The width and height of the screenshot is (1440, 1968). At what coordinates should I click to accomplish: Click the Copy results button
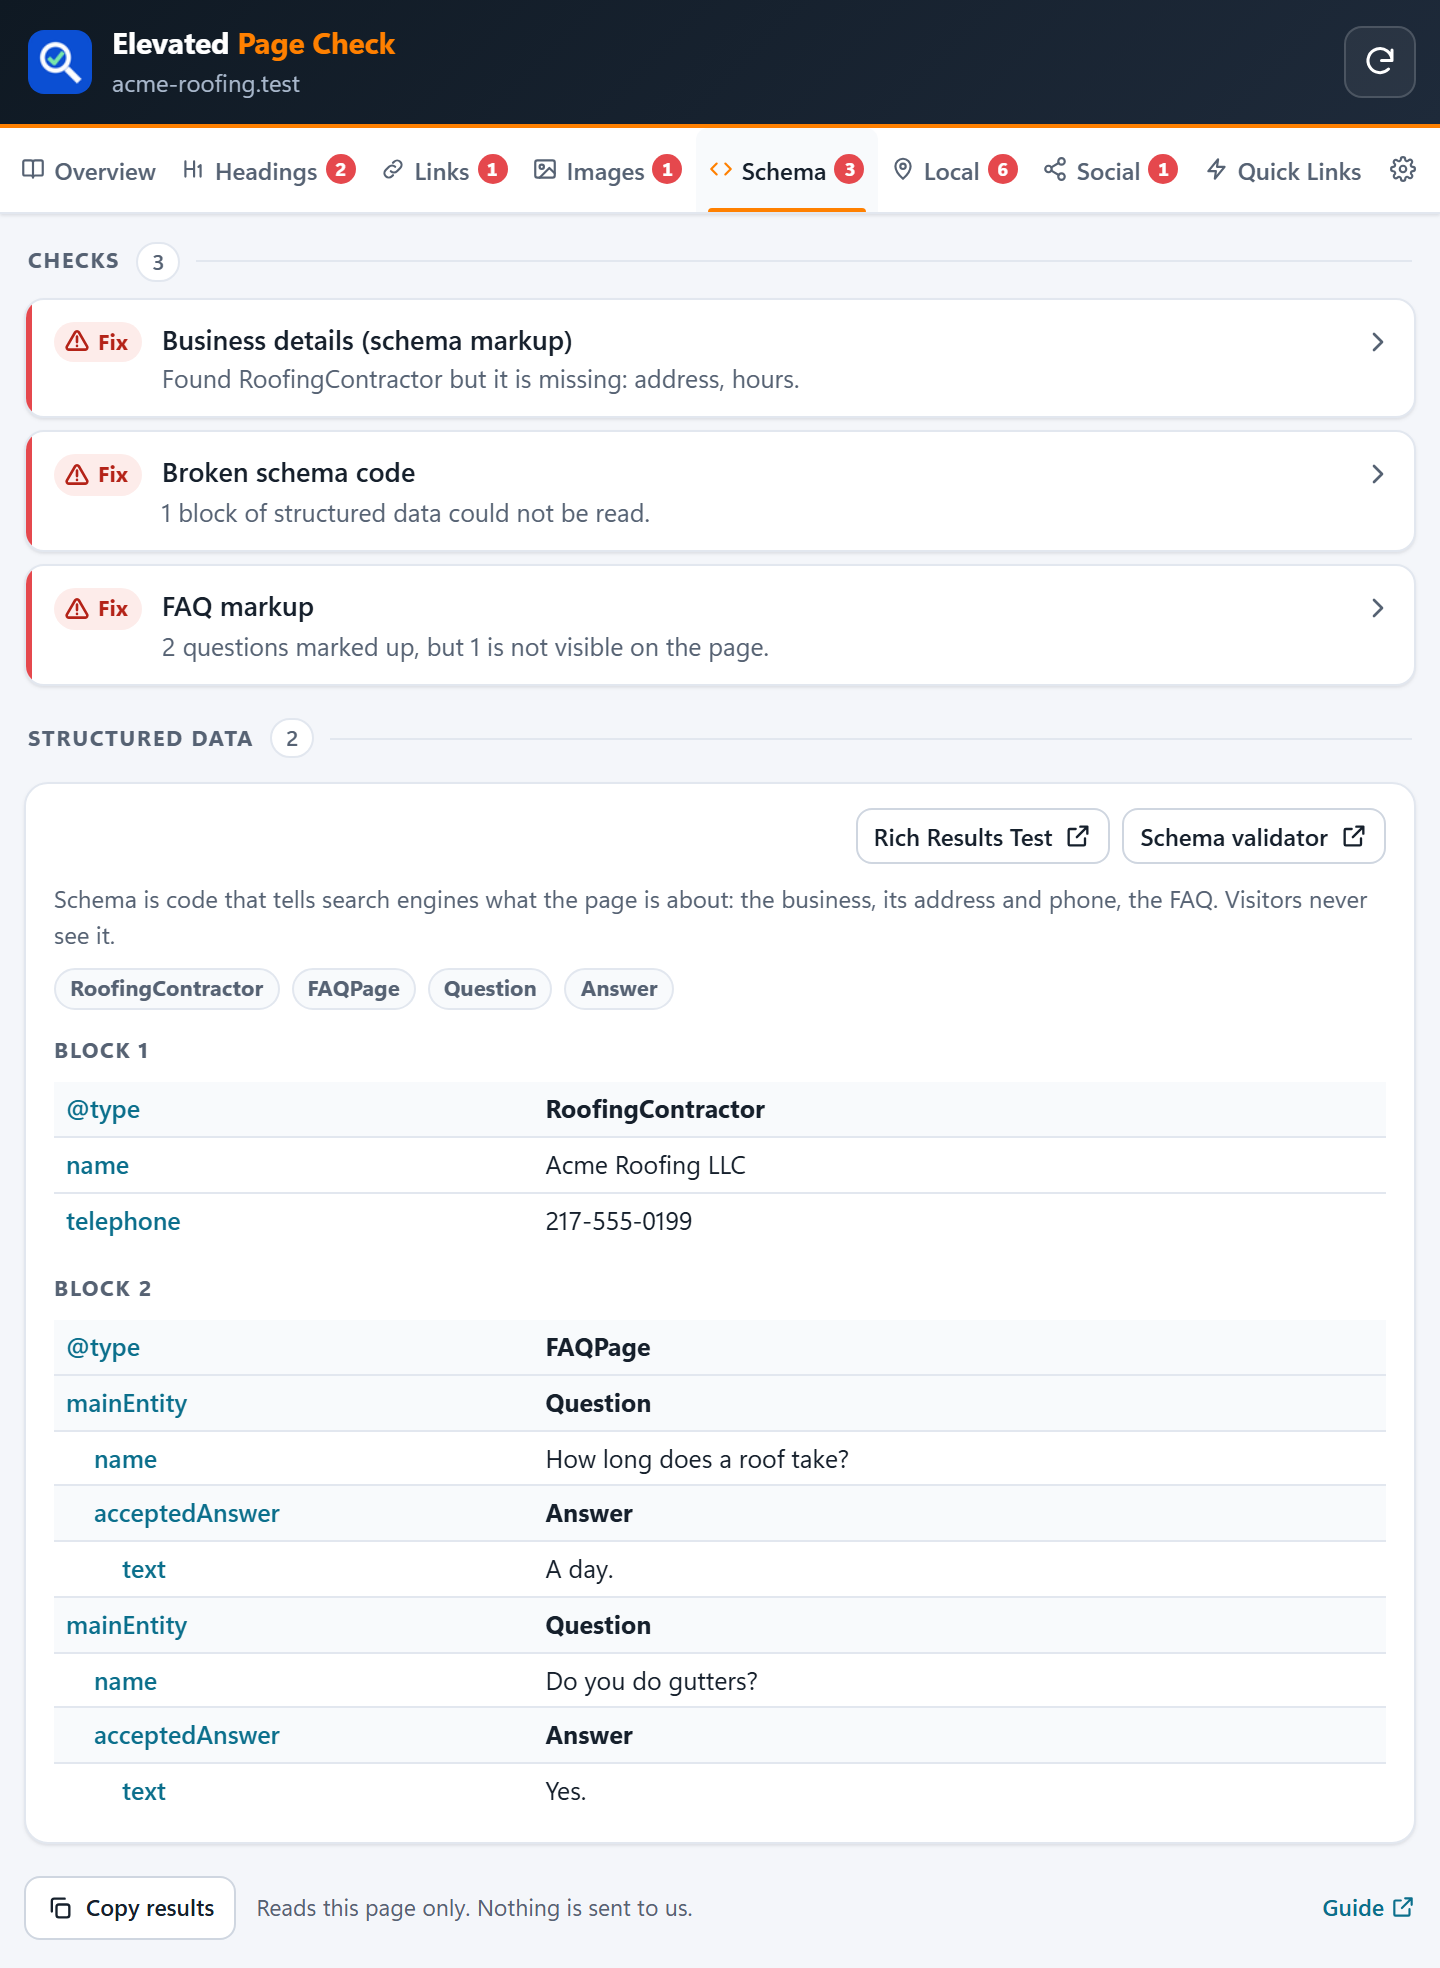[x=130, y=1908]
